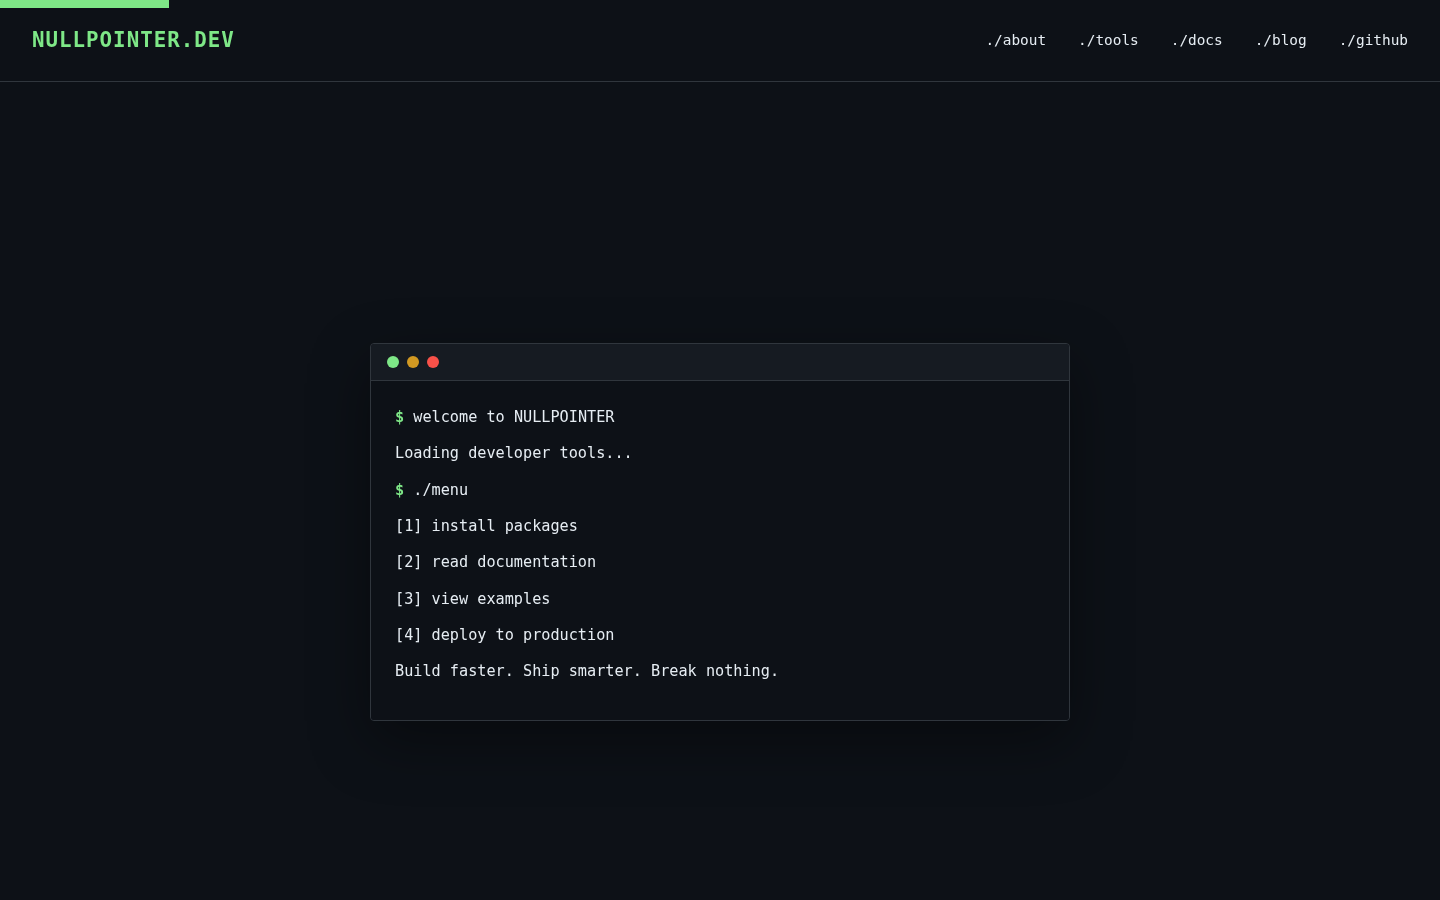Open the ./github link
This screenshot has height=900, width=1440.
pos(1374,40)
